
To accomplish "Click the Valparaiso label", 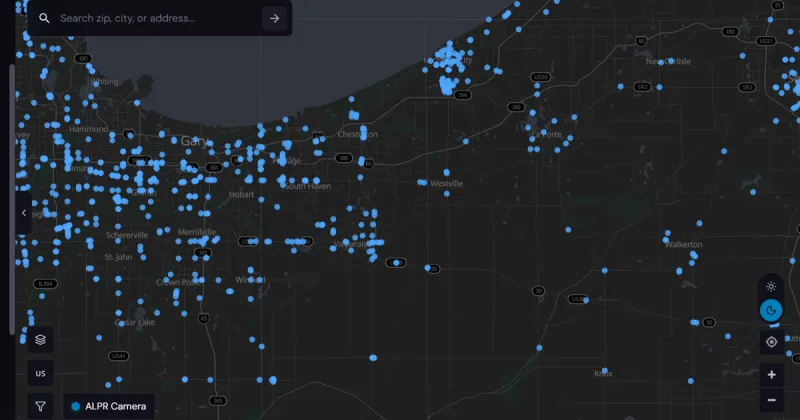I will [351, 244].
